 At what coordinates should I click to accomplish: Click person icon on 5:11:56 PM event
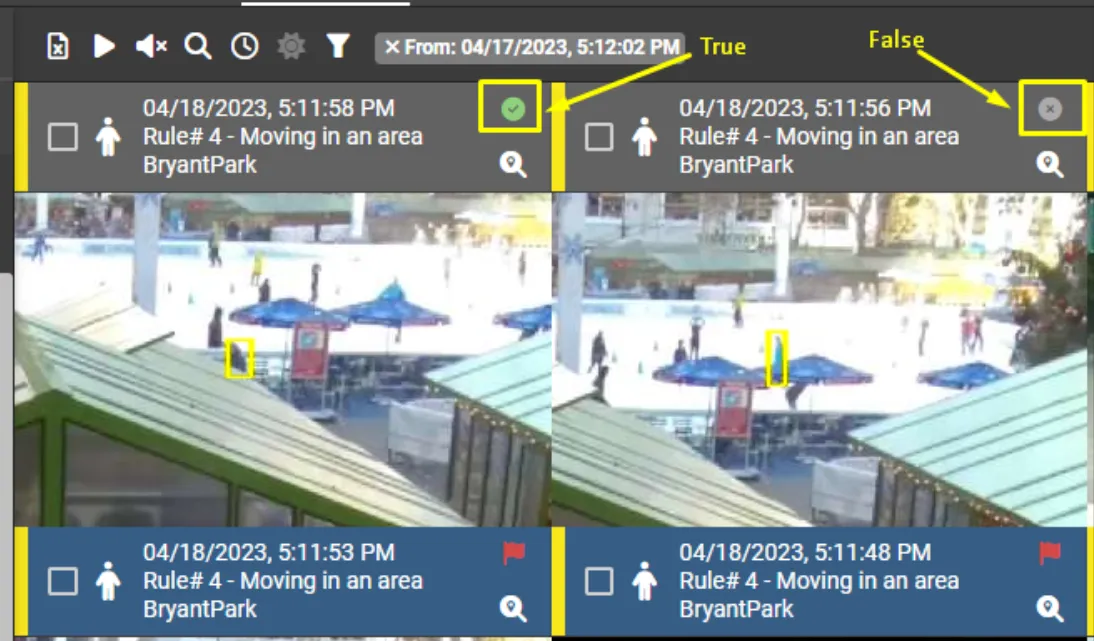[644, 137]
